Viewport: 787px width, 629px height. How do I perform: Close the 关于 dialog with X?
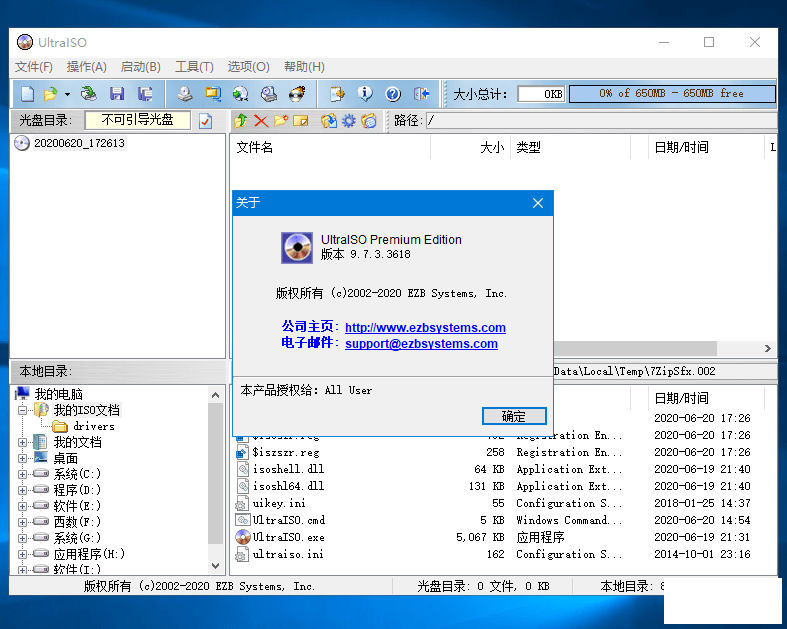coord(538,203)
